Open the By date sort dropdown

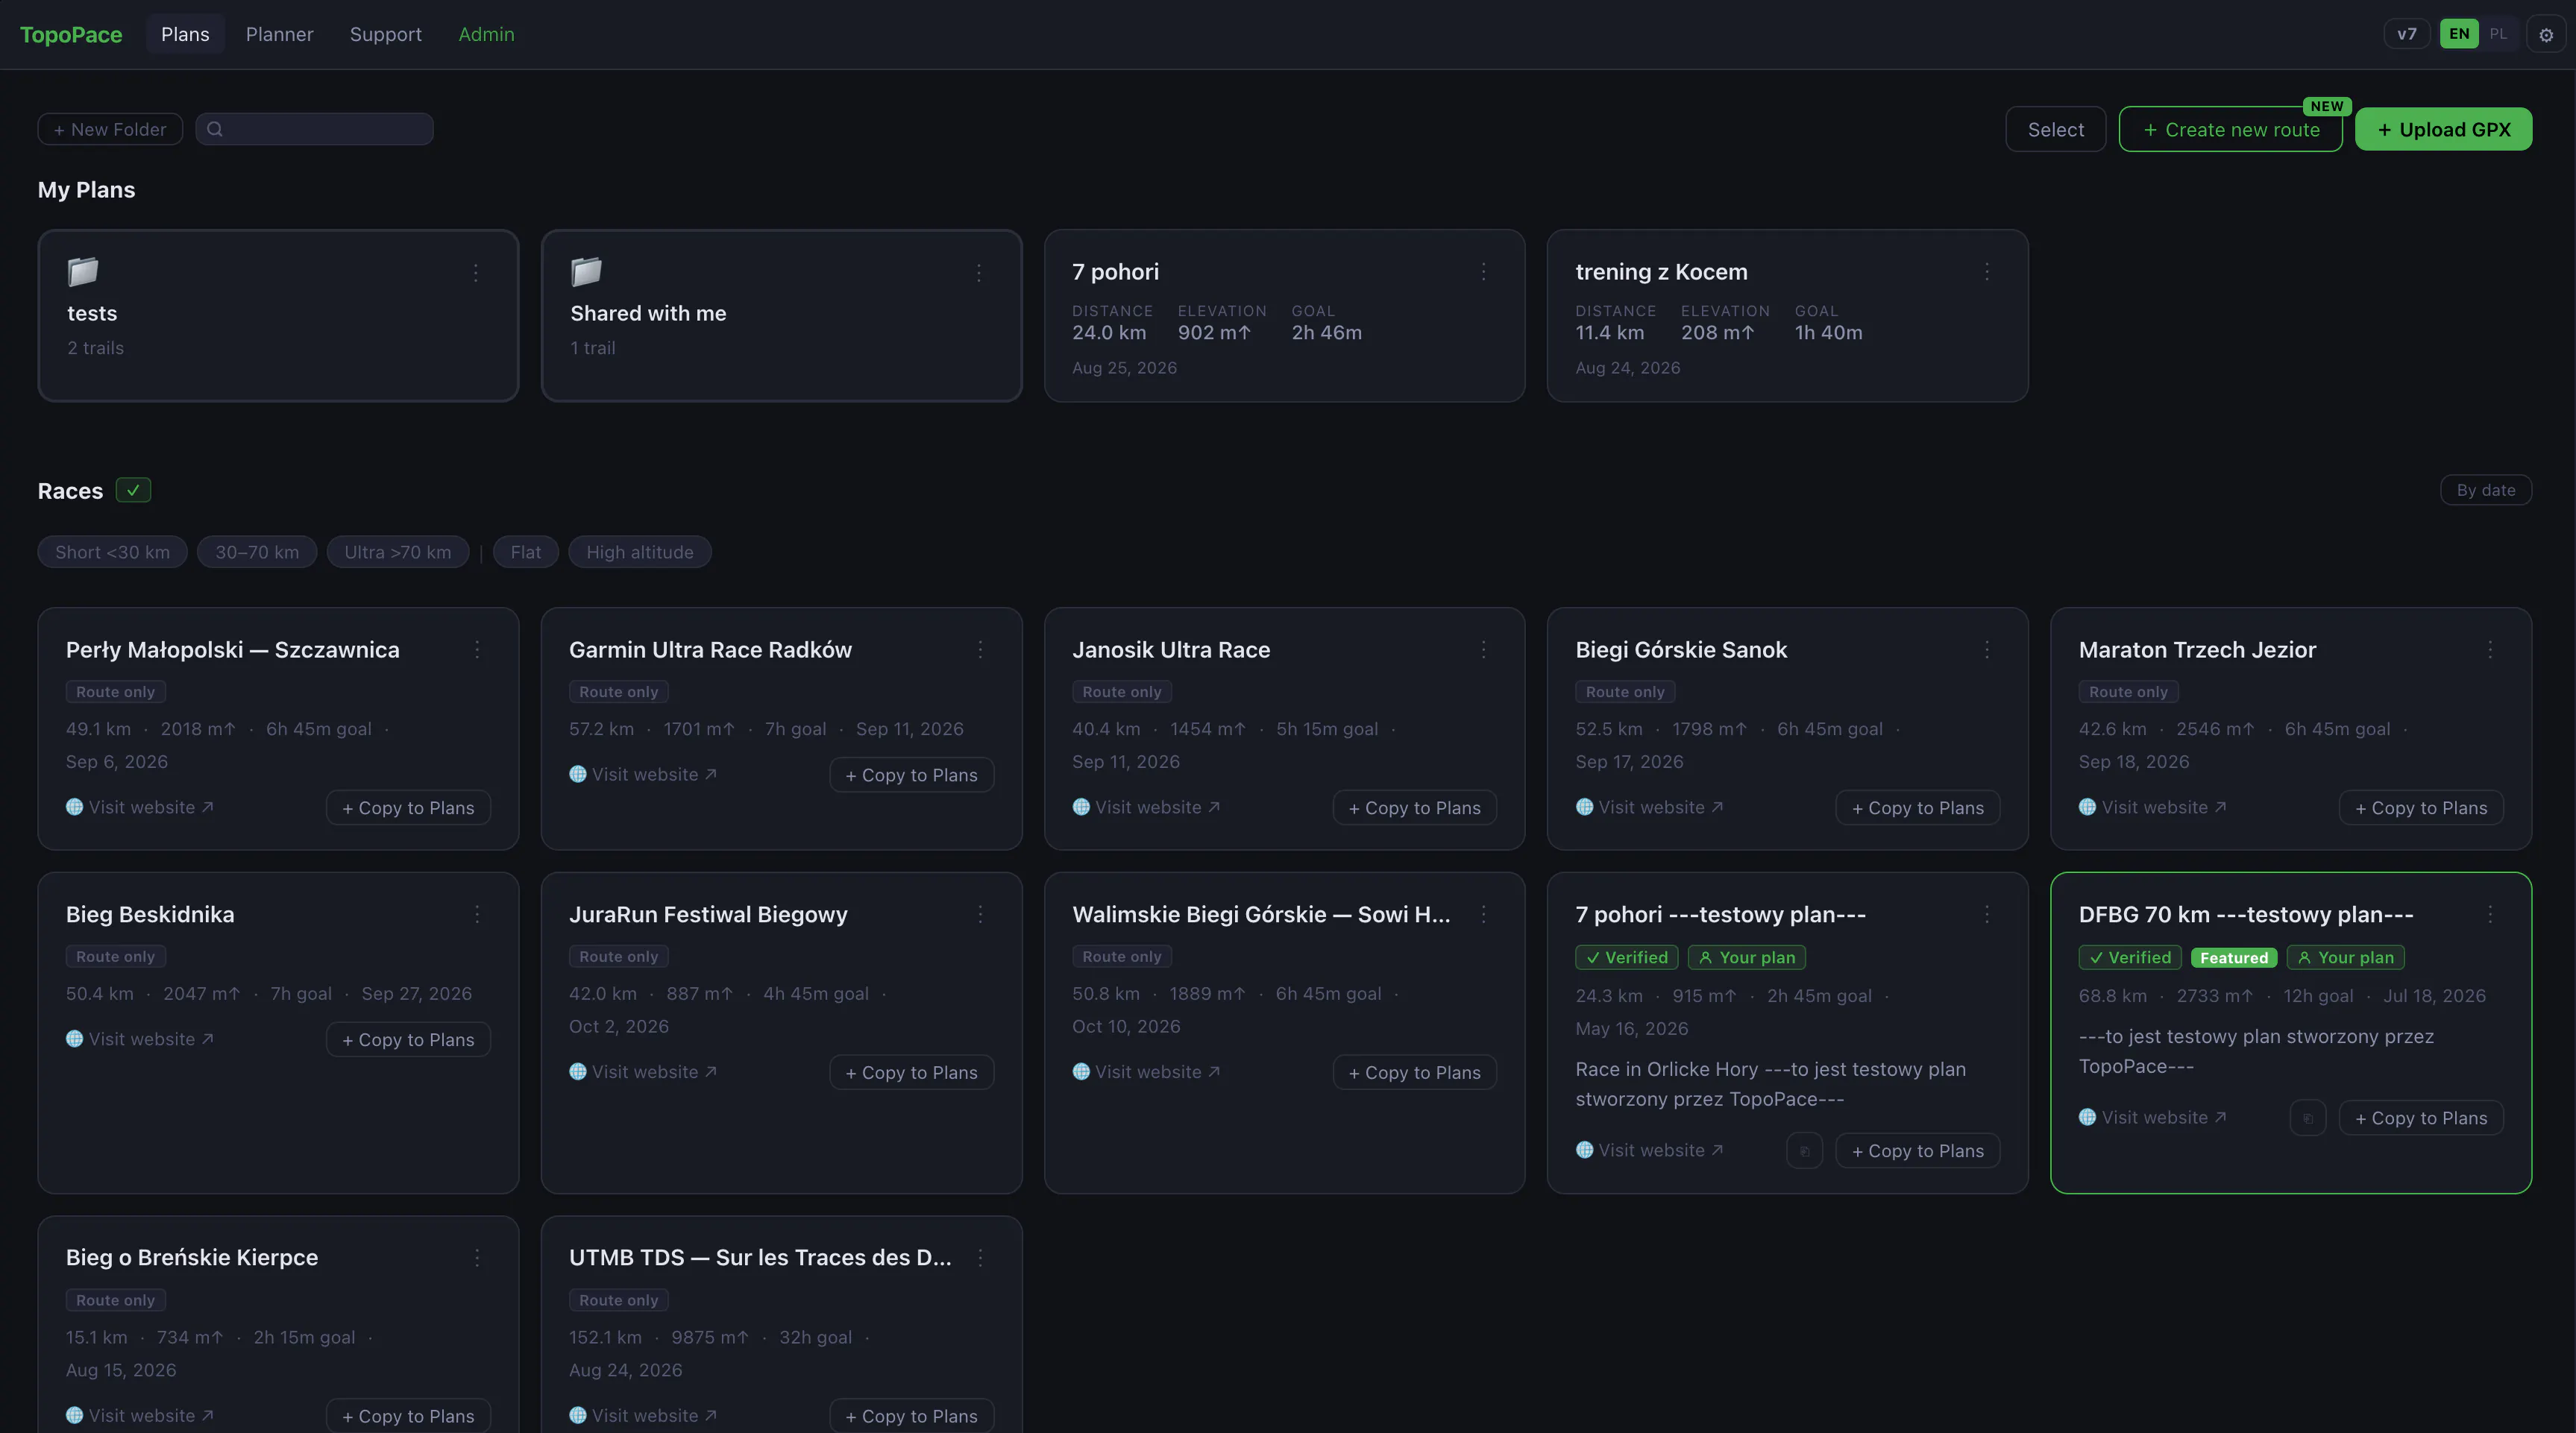tap(2486, 490)
